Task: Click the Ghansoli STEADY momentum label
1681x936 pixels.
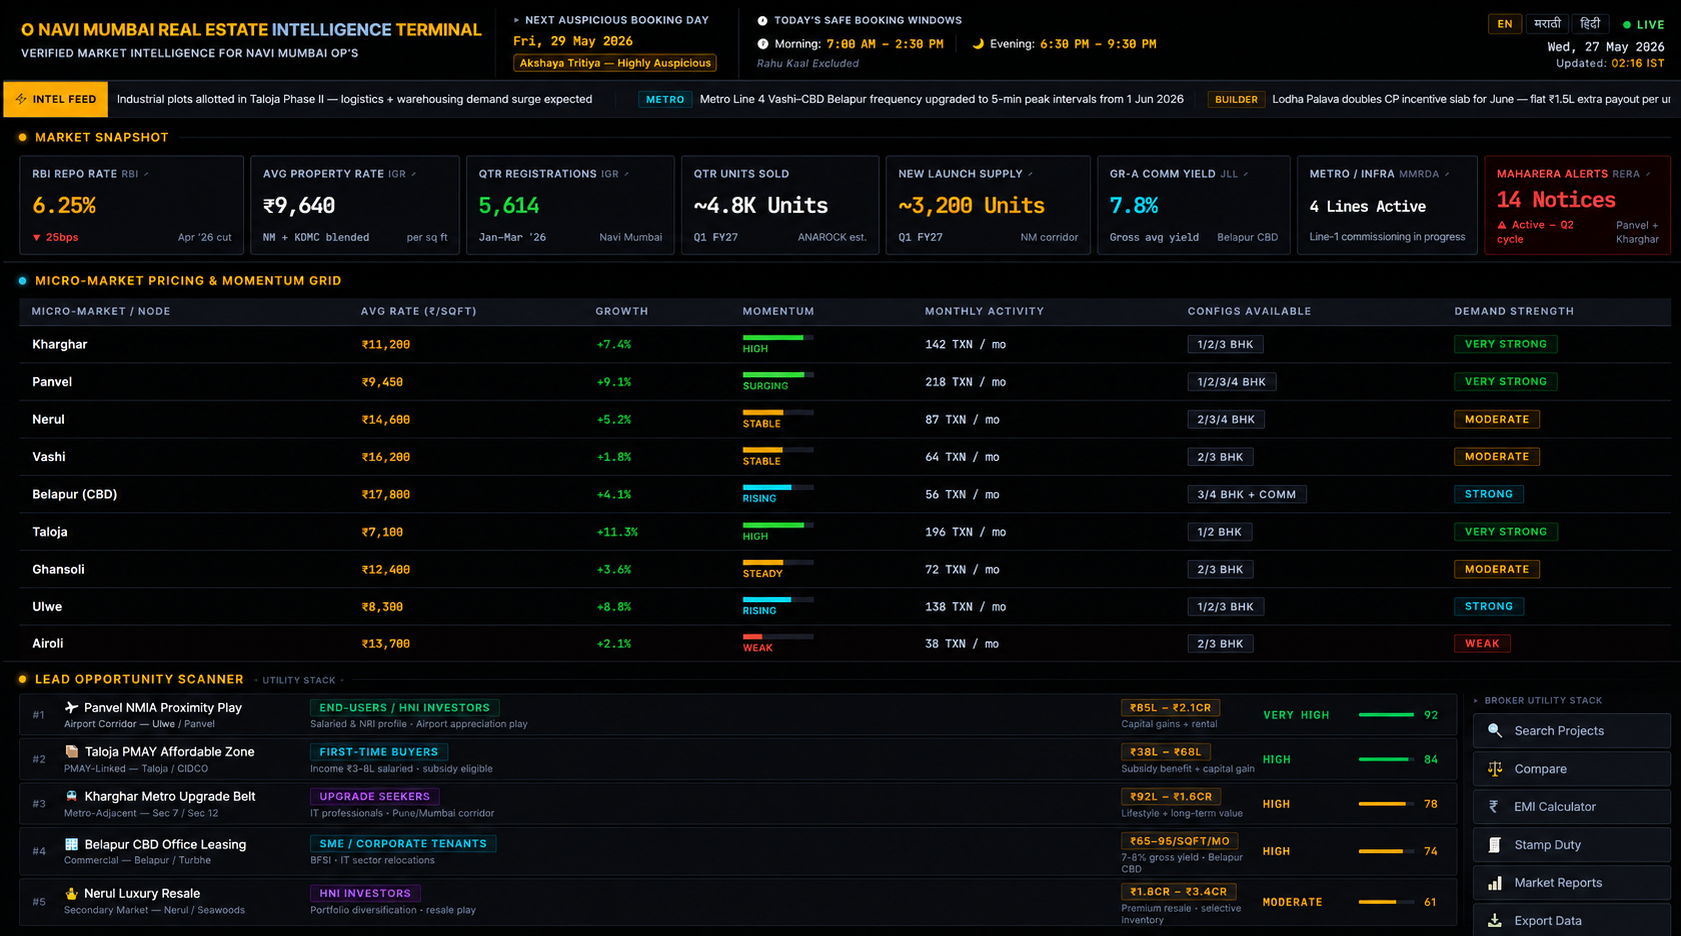Action: 762,574
